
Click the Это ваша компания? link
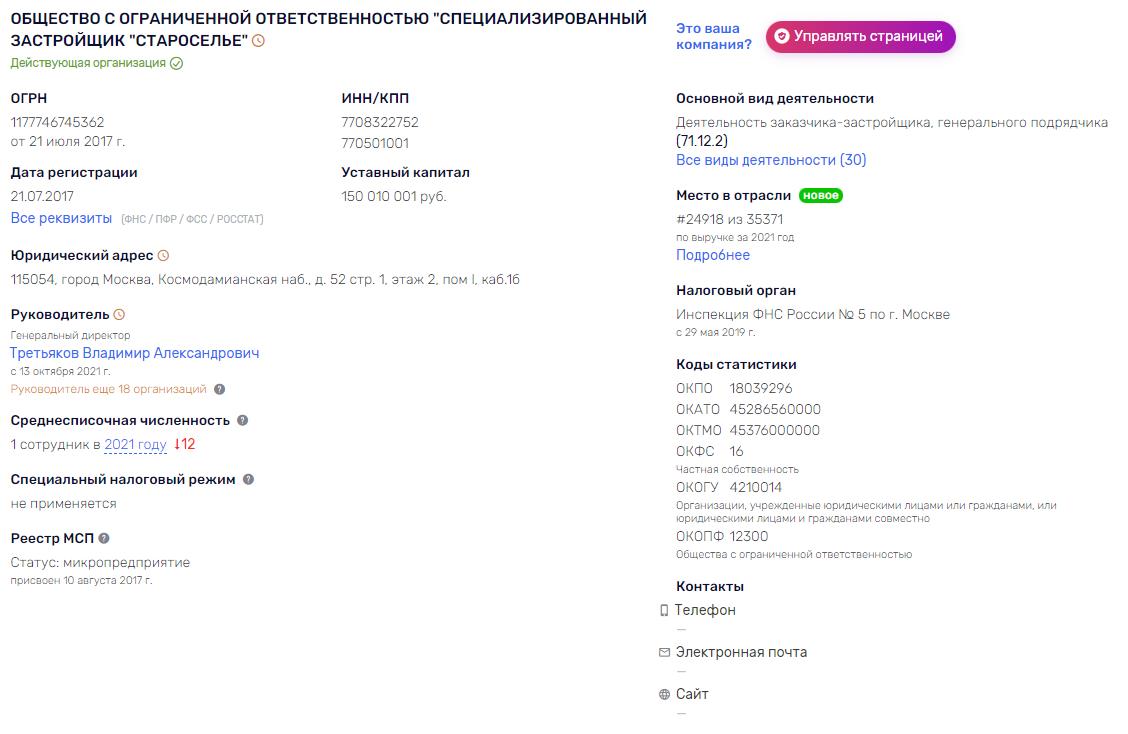(713, 36)
